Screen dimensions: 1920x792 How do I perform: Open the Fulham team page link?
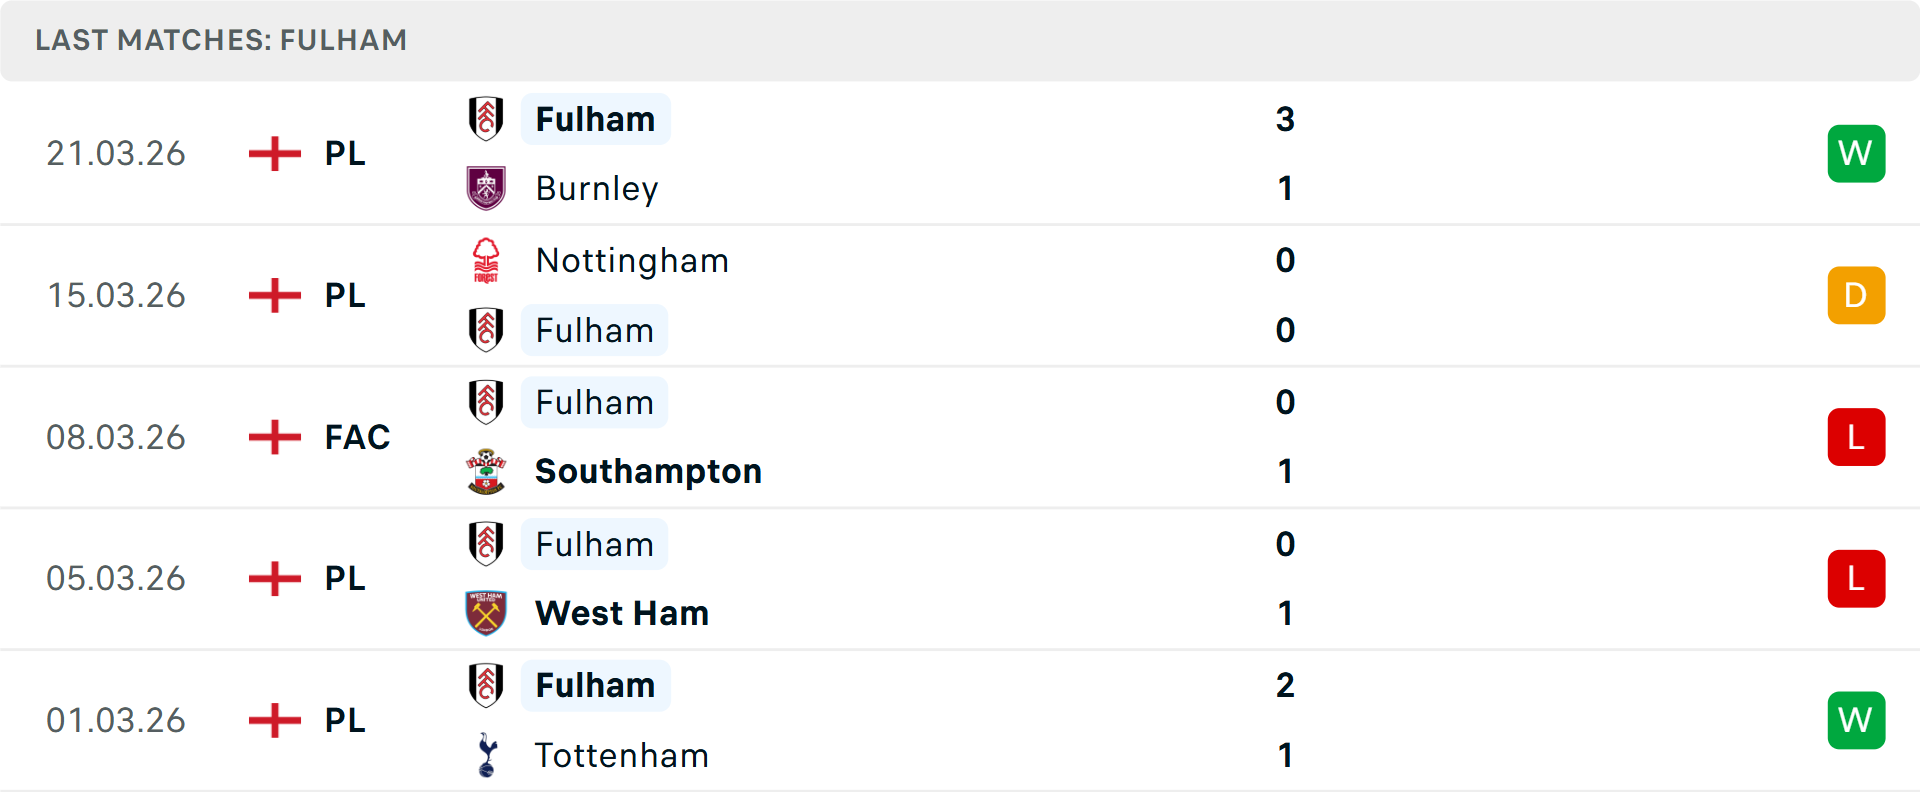click(596, 119)
